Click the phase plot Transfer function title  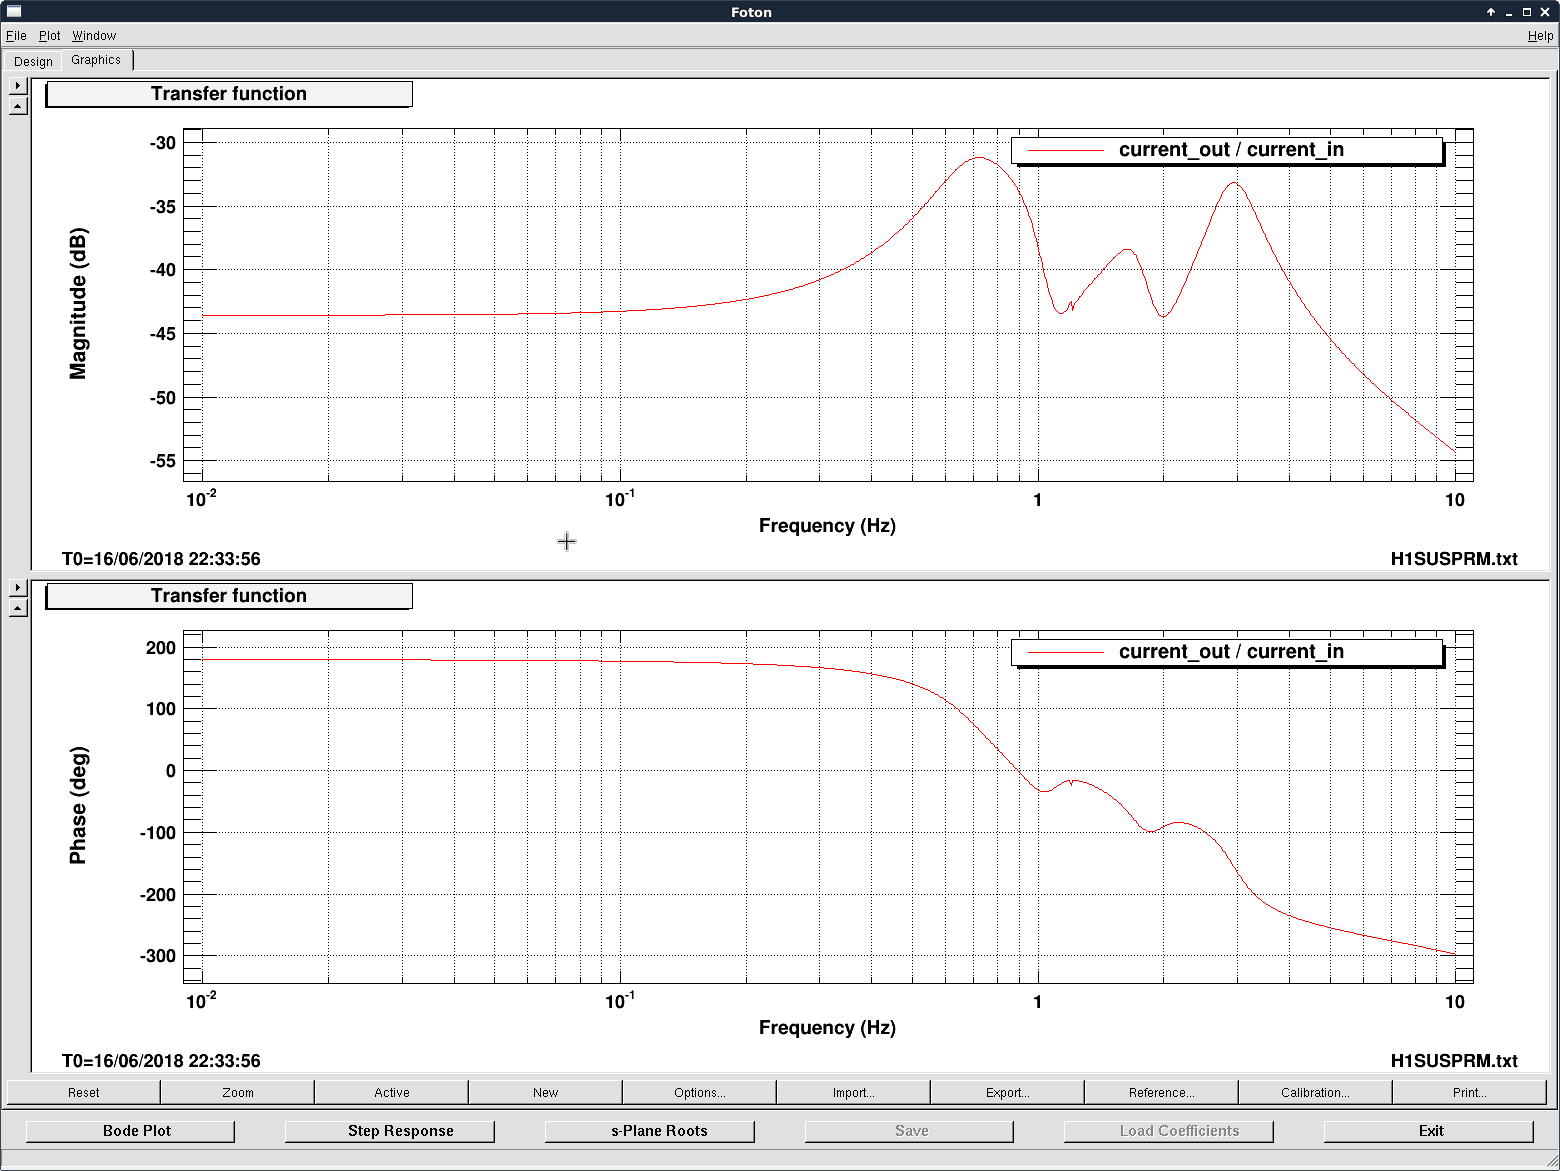(229, 596)
